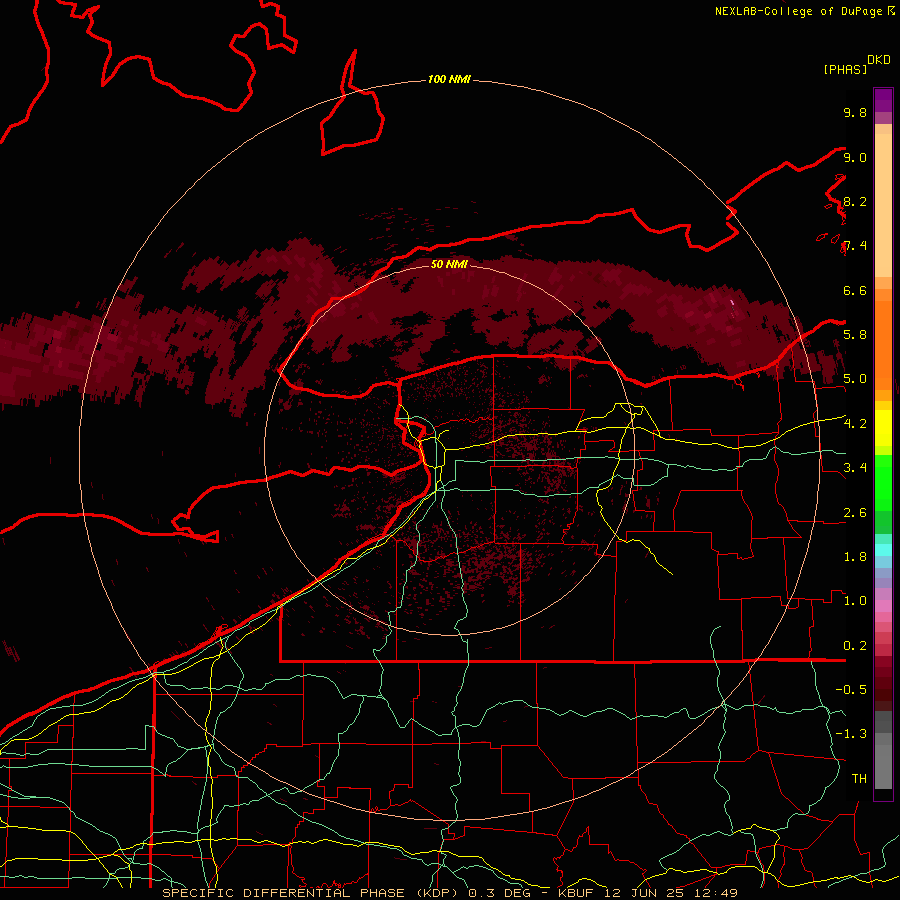Image resolution: width=900 pixels, height=900 pixels.
Task: Click the 5.0 value on the color scale
Action: point(855,379)
